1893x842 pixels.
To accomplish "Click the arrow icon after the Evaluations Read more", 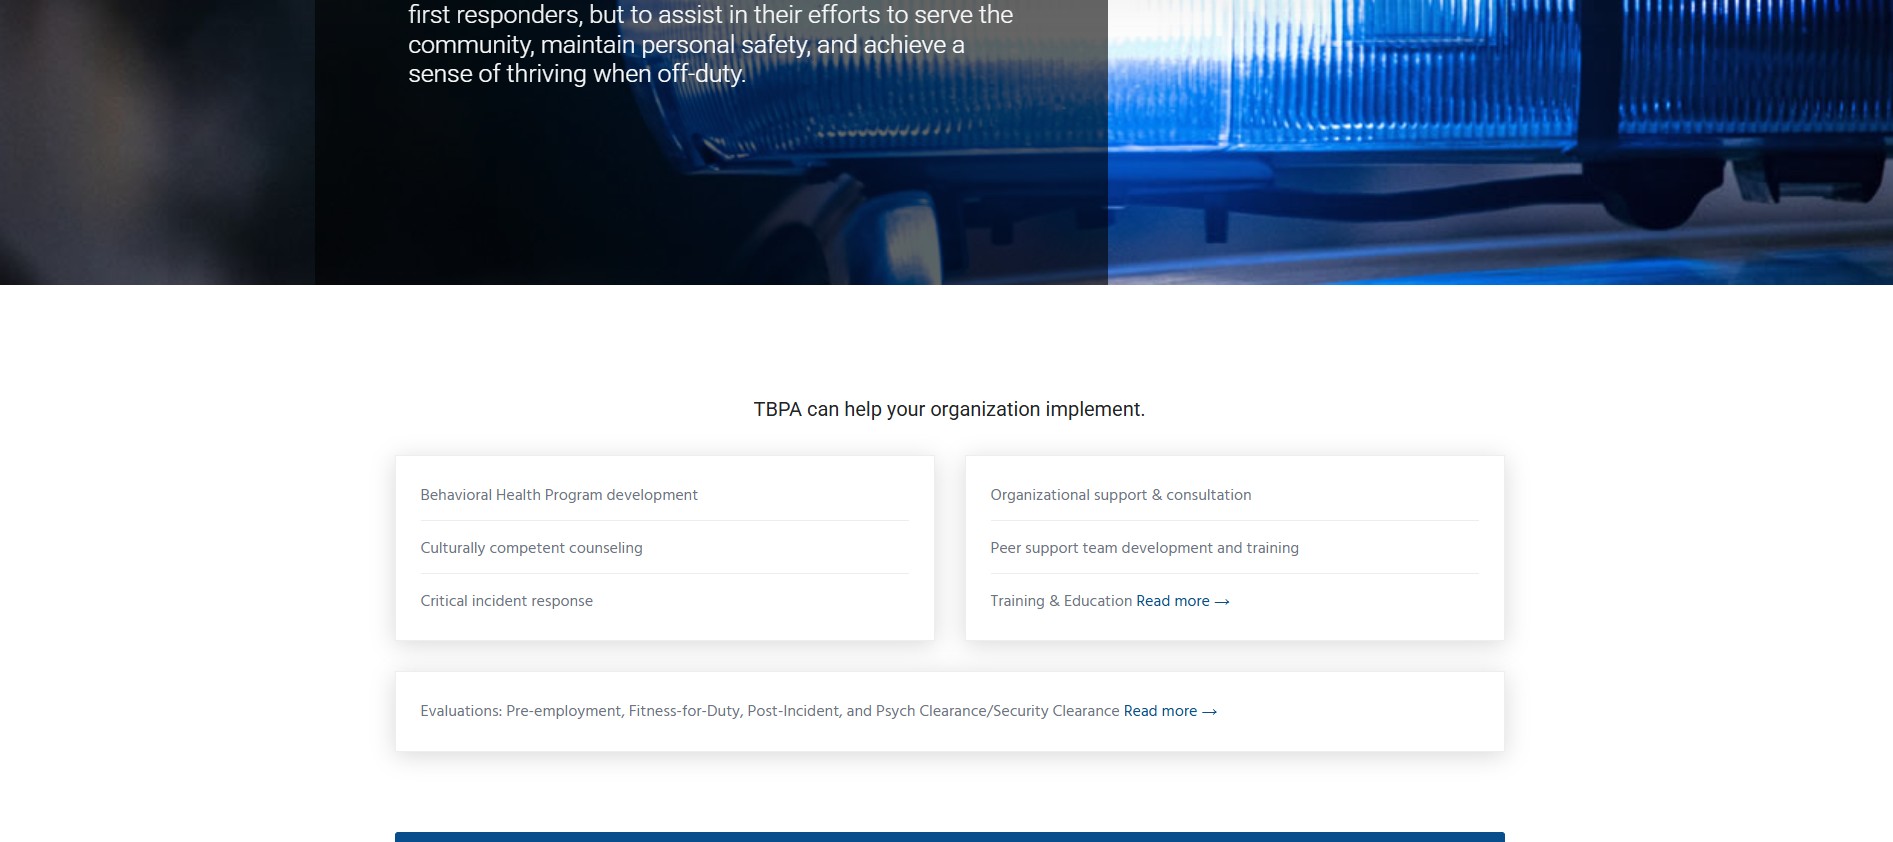I will pos(1209,712).
